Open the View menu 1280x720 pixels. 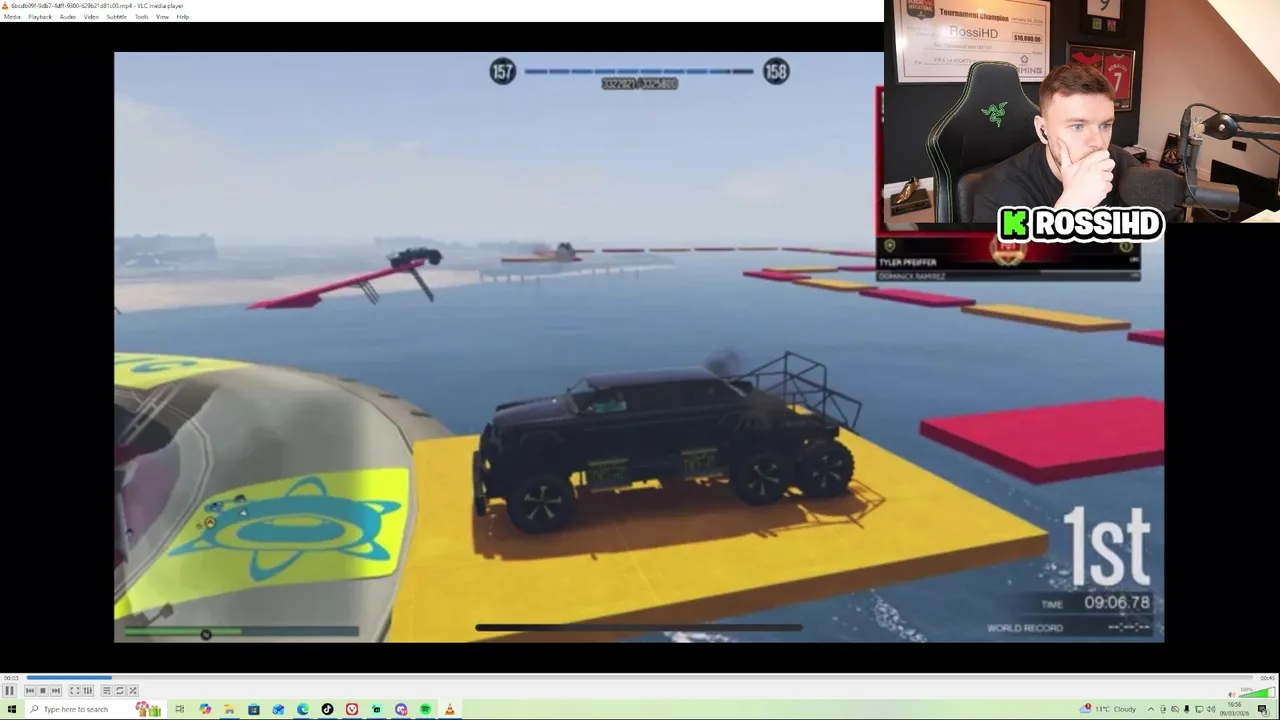pyautogui.click(x=162, y=17)
